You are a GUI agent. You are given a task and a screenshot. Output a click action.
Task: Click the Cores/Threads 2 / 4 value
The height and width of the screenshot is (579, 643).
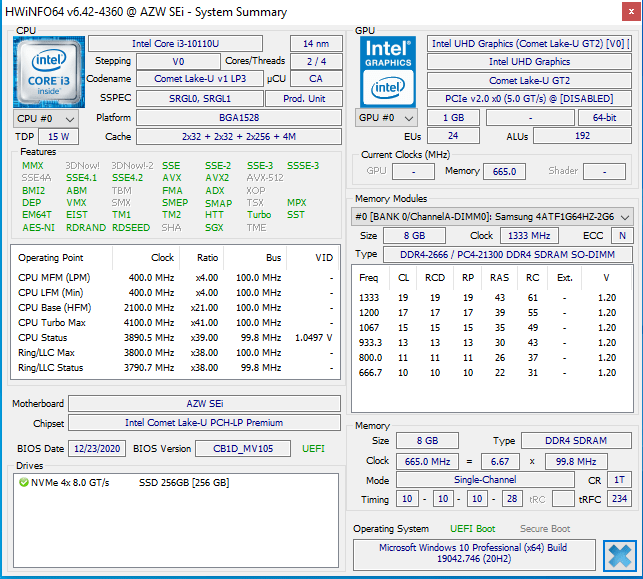point(316,62)
